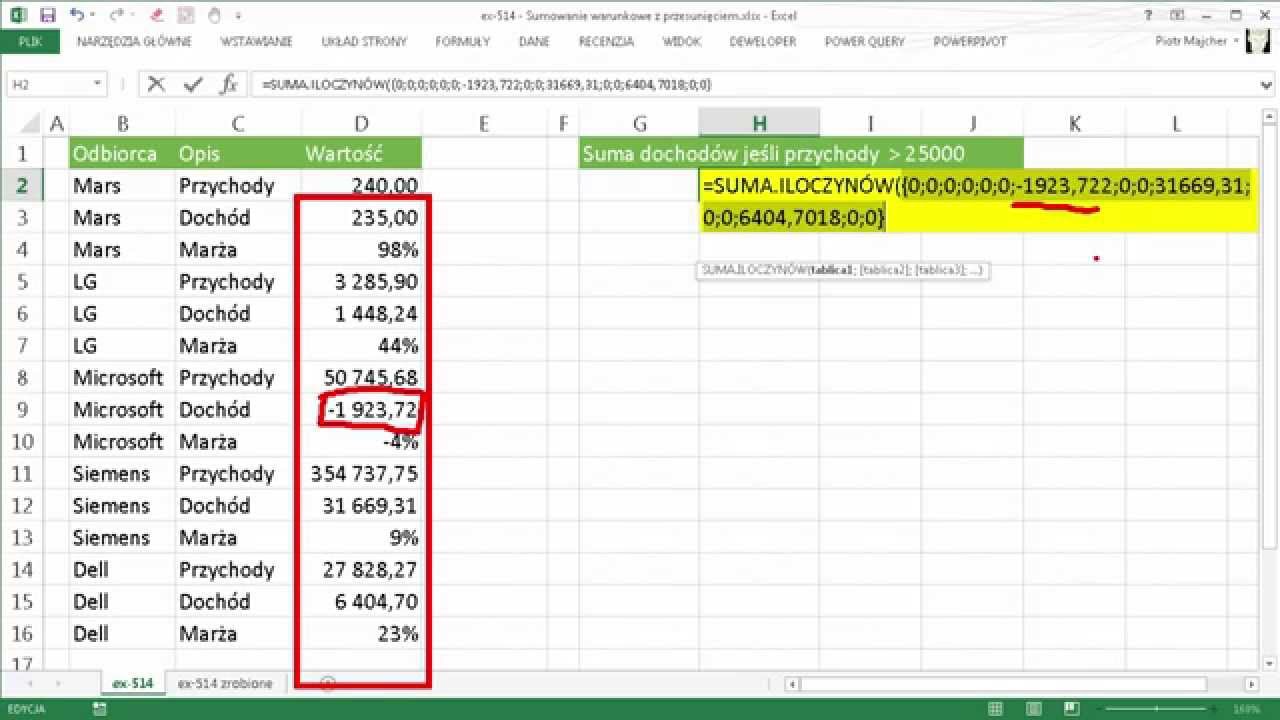
Task: Undo the last action
Action: 78,16
